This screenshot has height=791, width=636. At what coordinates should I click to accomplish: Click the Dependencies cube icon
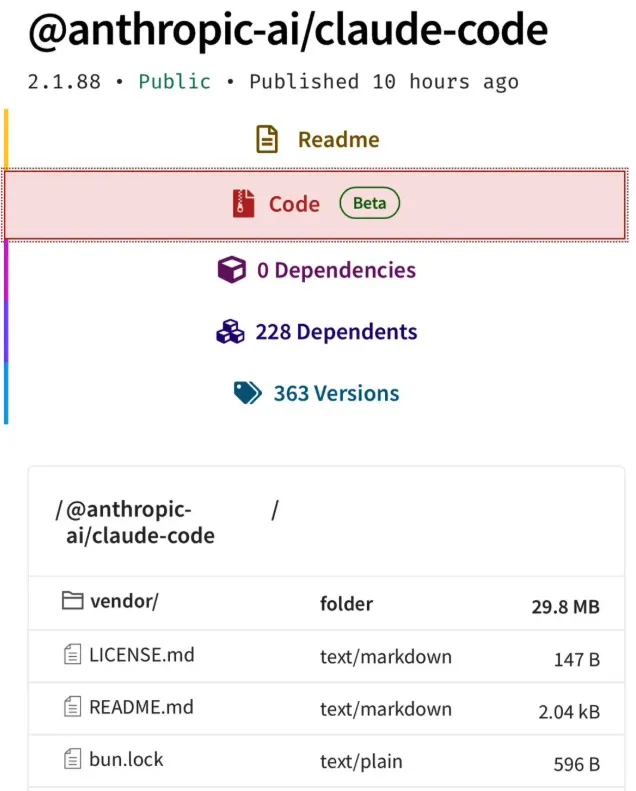pos(232,270)
